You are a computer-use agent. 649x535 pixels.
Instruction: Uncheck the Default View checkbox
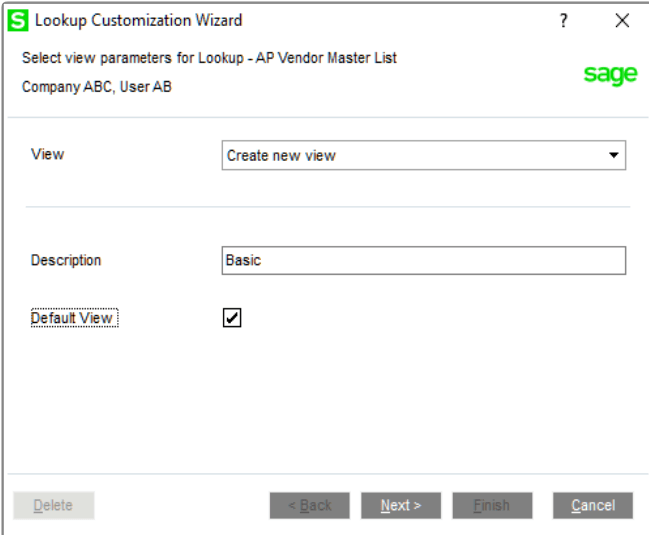[232, 318]
